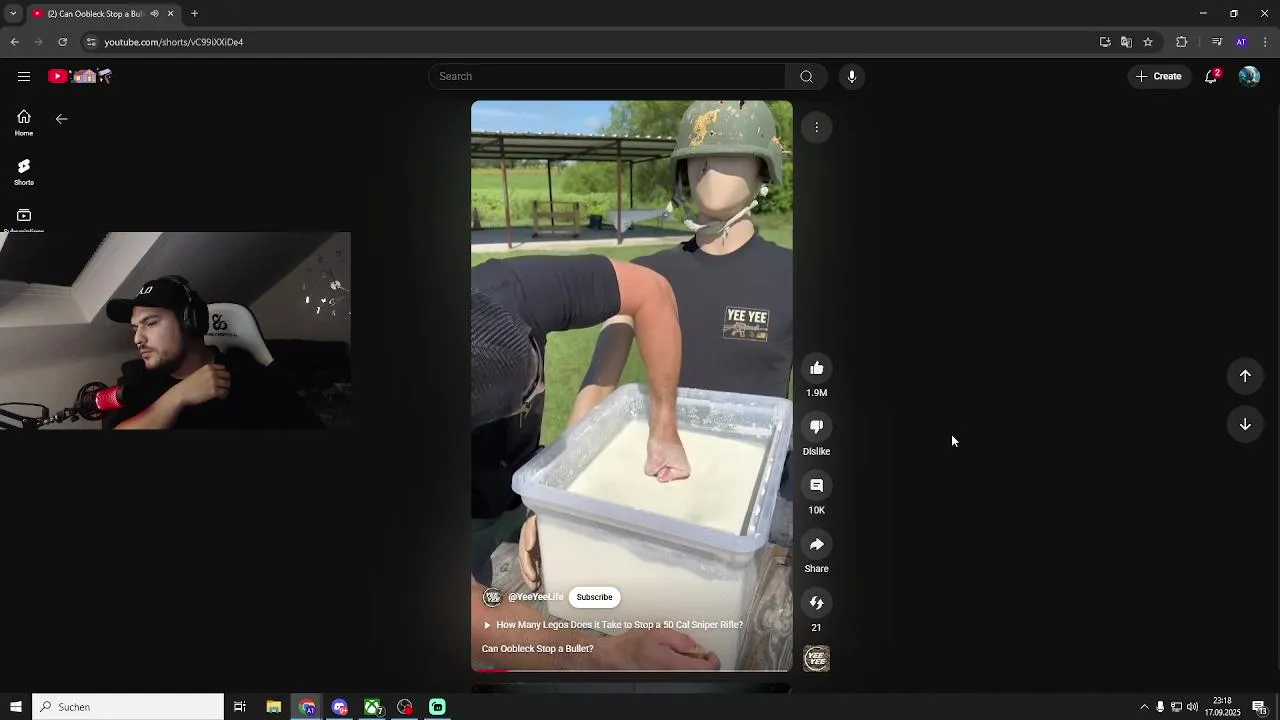Open Chrome's three-dot menu

click(x=1266, y=42)
